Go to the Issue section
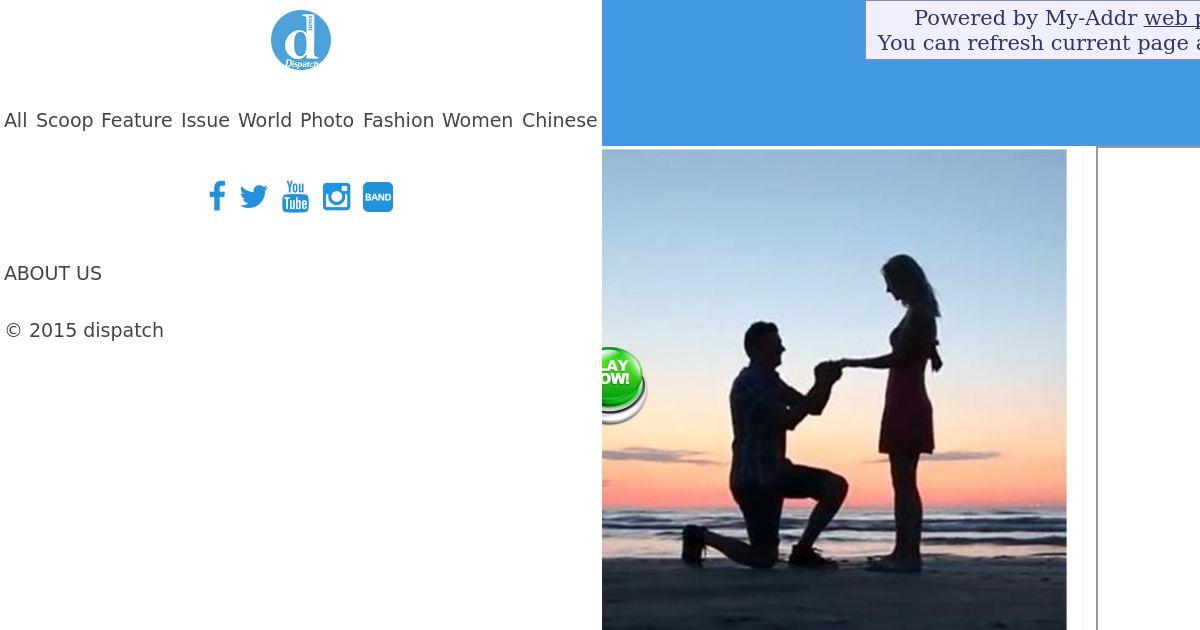 (205, 120)
